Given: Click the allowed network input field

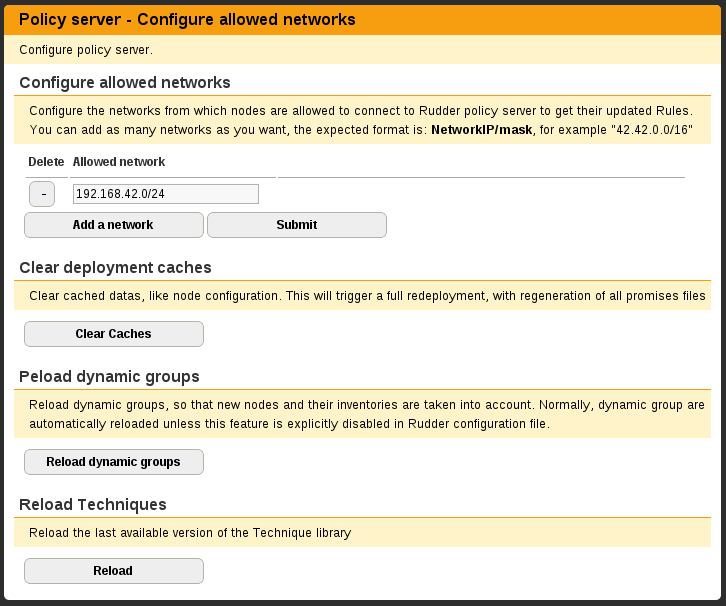Looking at the screenshot, I should (166, 194).
